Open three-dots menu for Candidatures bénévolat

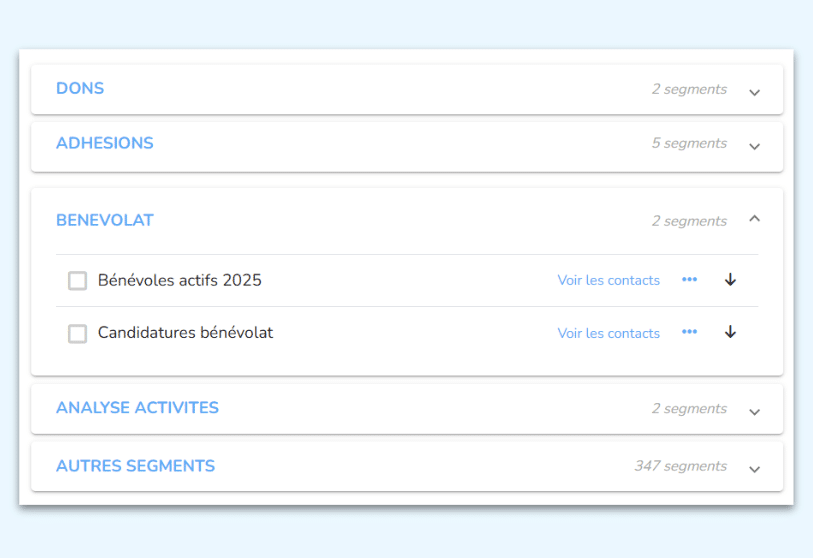pyautogui.click(x=689, y=332)
